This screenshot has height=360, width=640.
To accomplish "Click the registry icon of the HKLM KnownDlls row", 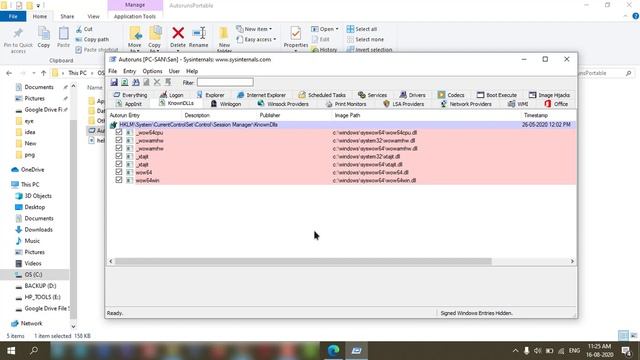I will pyautogui.click(x=113, y=125).
